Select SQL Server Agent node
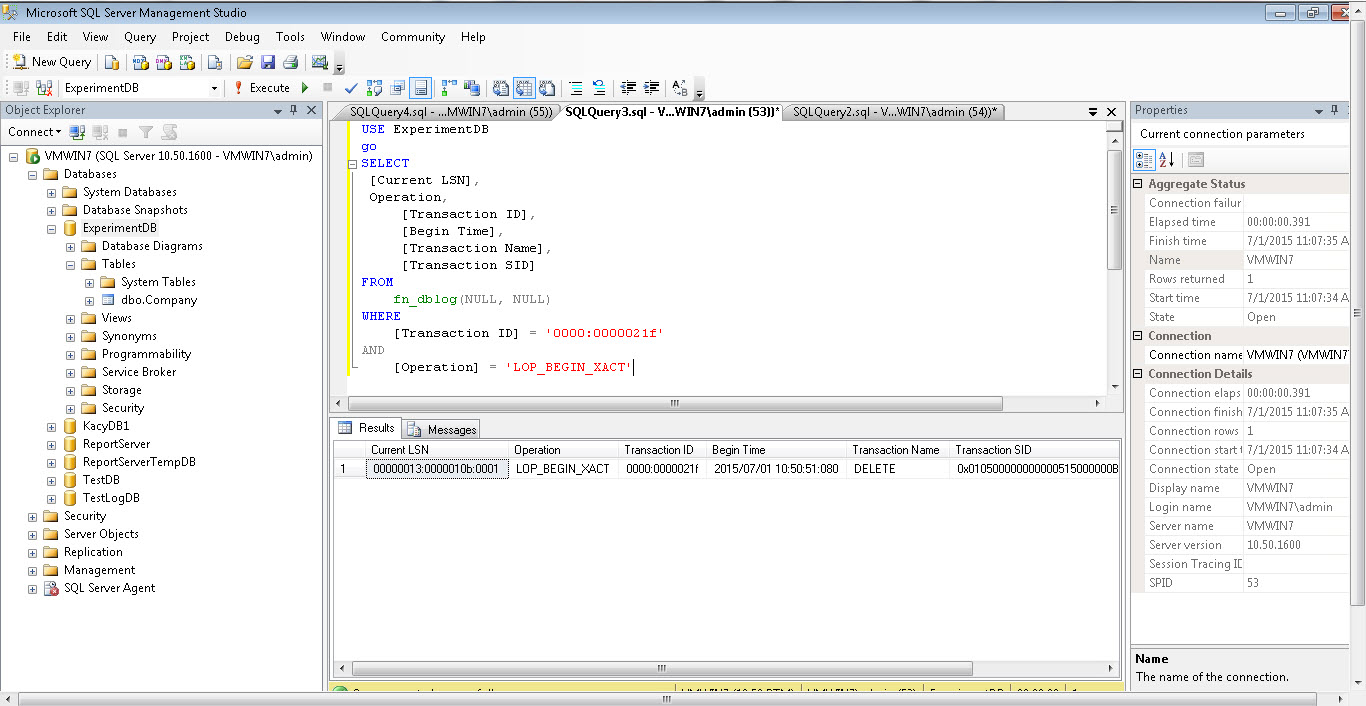Screen dimensions: 1366x706 pyautogui.click(x=110, y=588)
